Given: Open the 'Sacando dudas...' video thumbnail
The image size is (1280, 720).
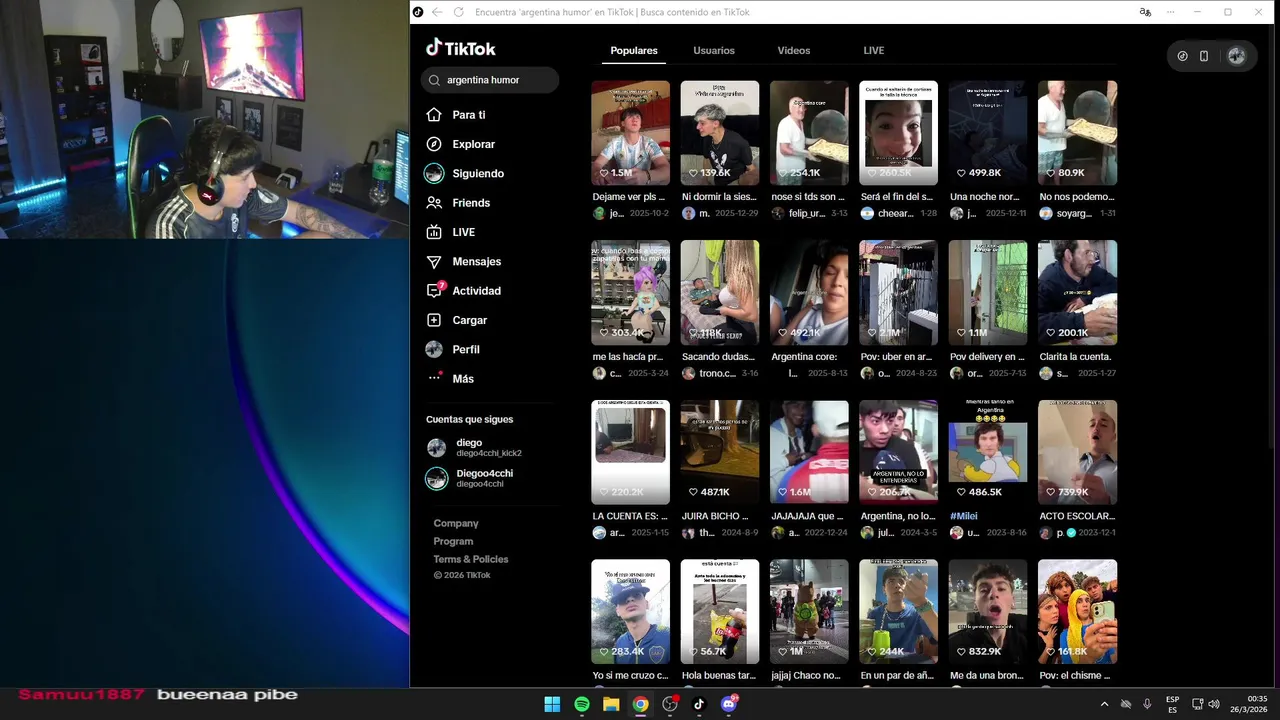Looking at the screenshot, I should pyautogui.click(x=720, y=292).
